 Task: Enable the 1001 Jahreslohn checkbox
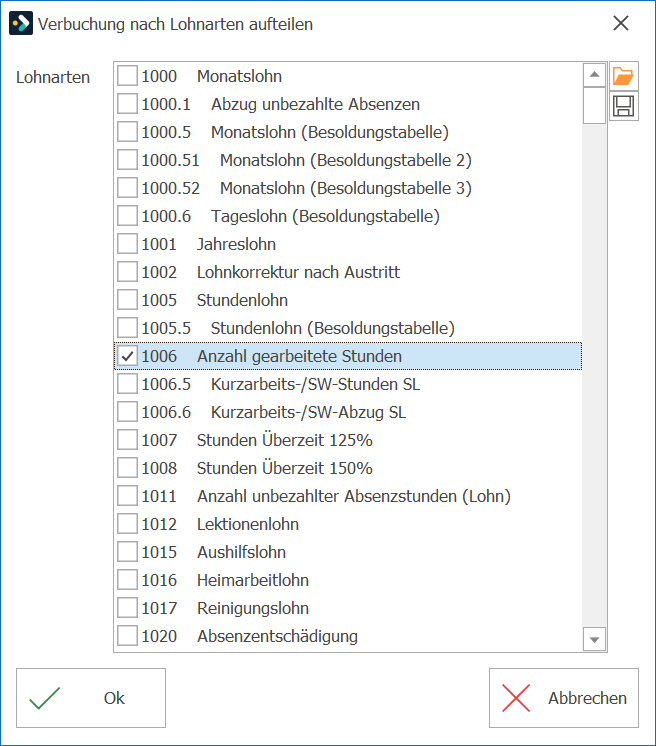[127, 244]
